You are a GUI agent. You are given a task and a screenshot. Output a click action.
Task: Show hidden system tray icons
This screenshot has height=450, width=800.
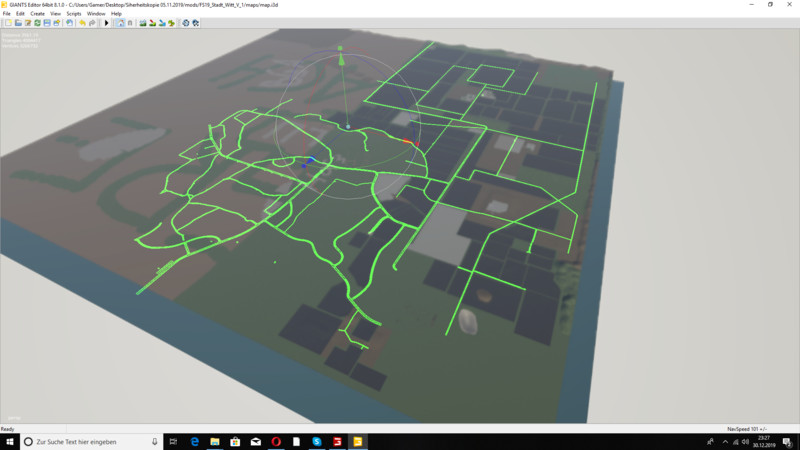coord(711,441)
